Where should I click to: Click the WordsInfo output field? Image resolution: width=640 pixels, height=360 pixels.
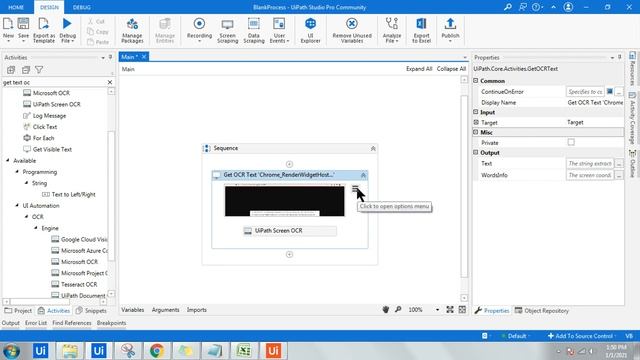coord(590,175)
